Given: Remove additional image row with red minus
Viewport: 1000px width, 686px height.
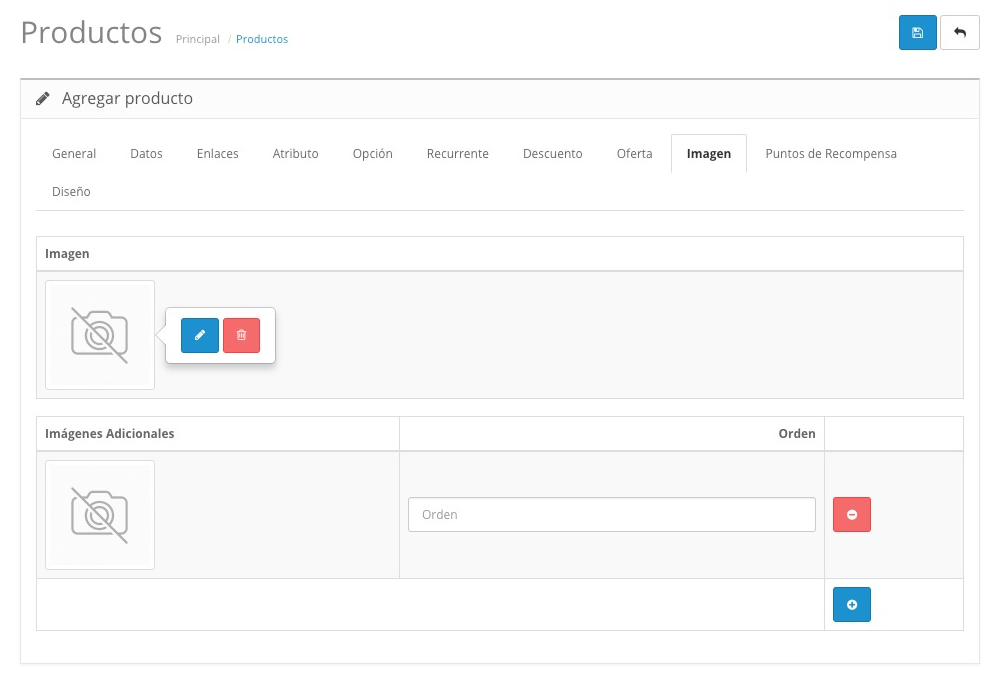Looking at the screenshot, I should pyautogui.click(x=851, y=514).
